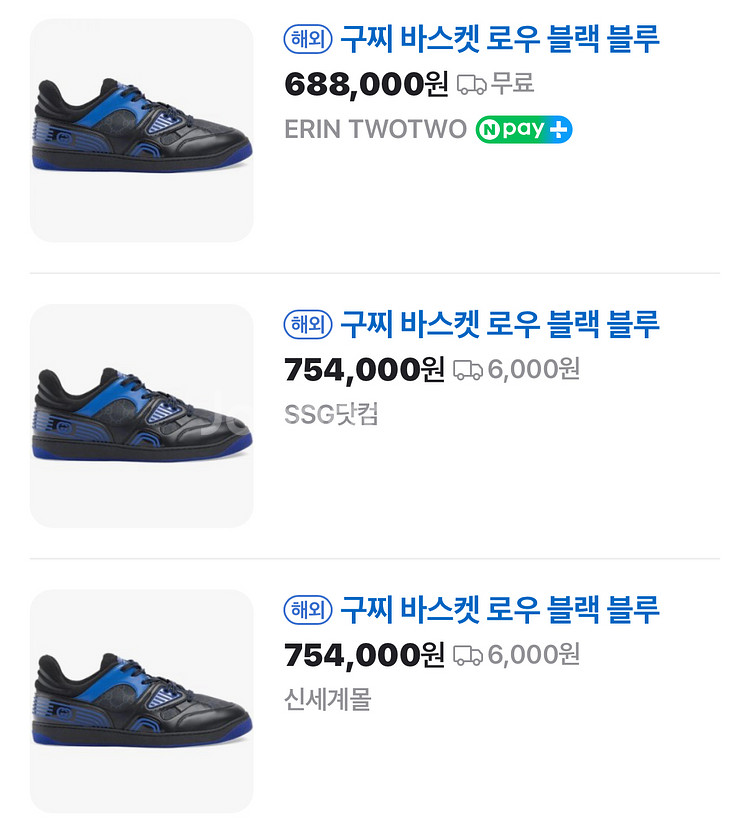Click the truck icon in the SSG닷컴 listing

(468, 370)
